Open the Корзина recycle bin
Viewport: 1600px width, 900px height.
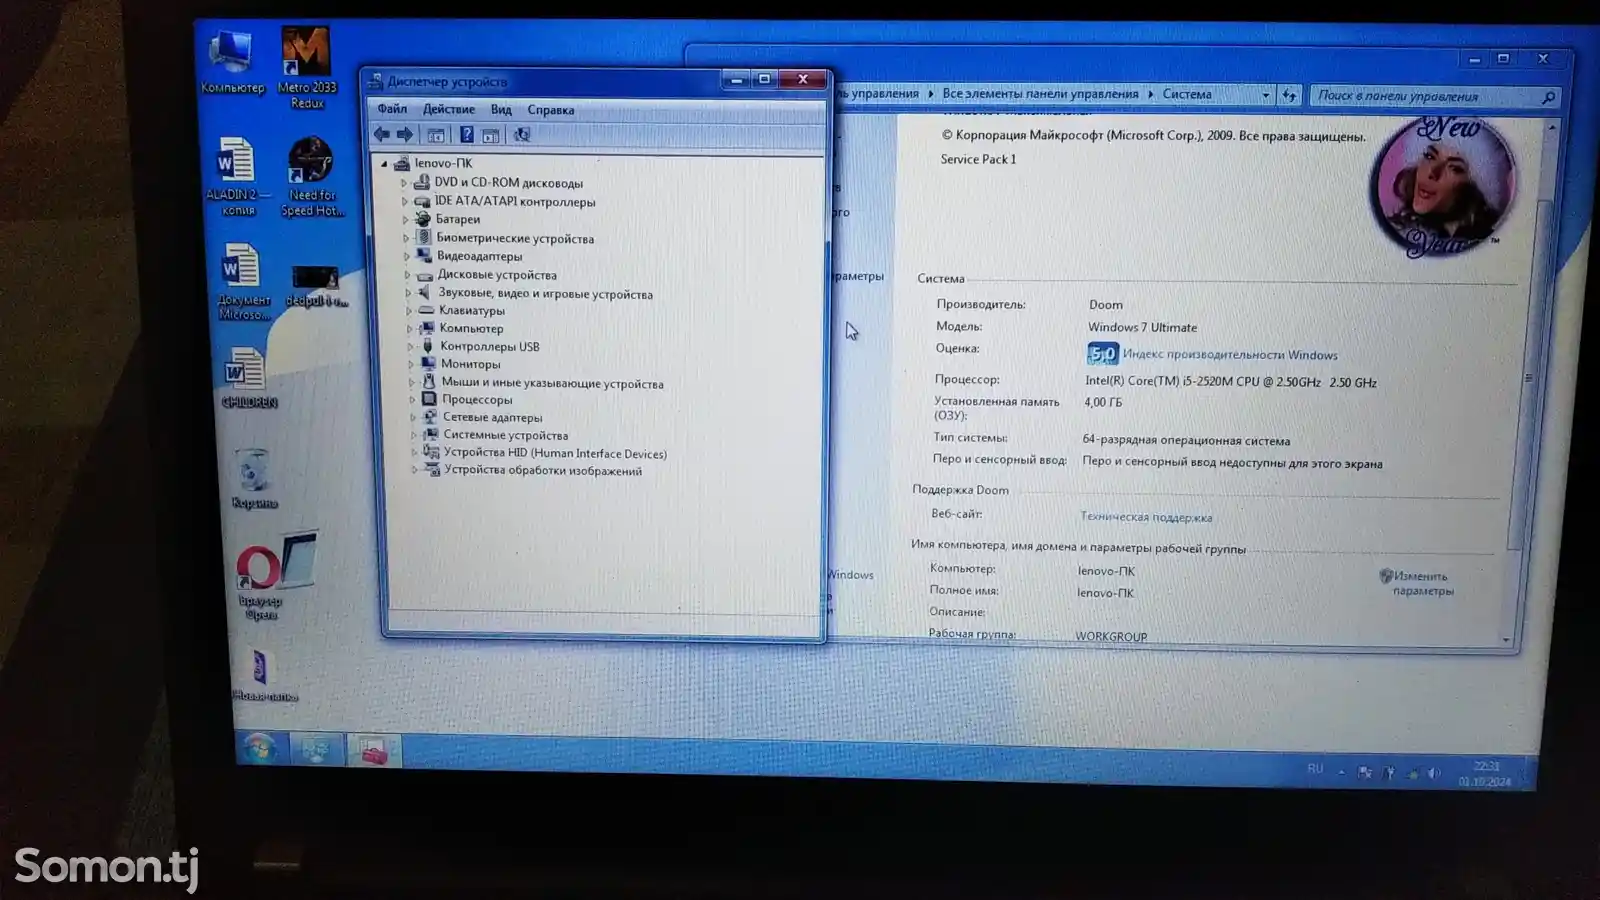[253, 478]
